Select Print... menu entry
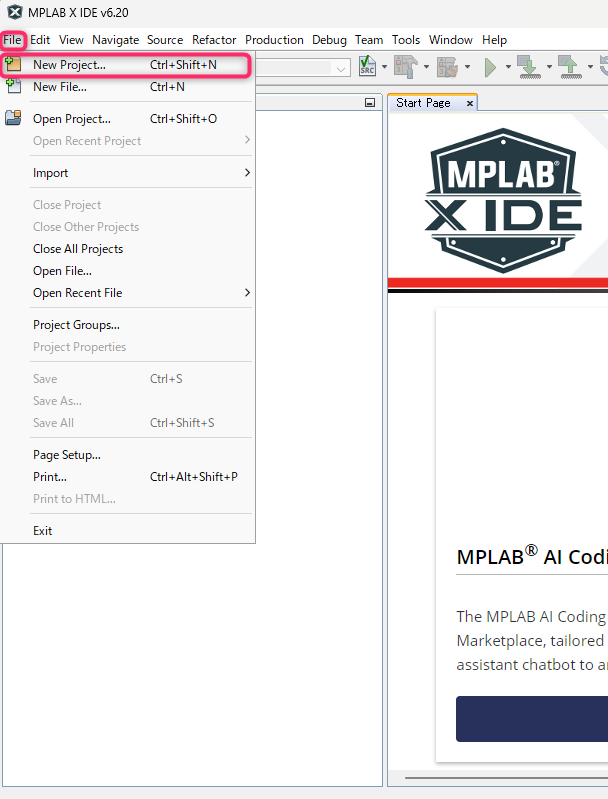This screenshot has height=799, width=608. click(127, 476)
